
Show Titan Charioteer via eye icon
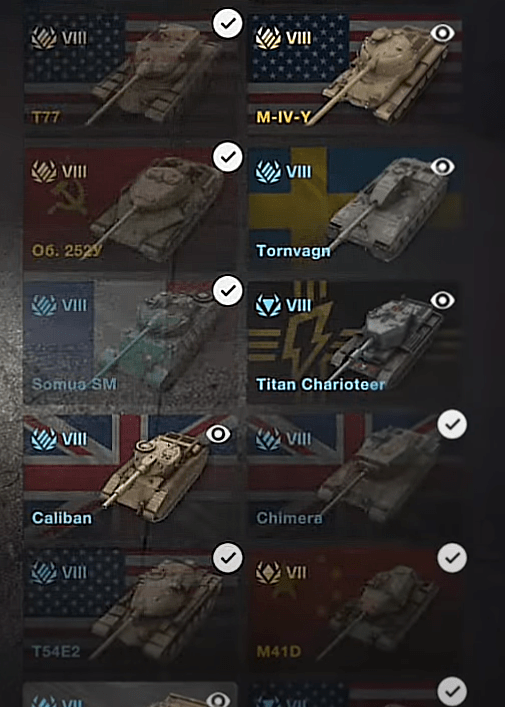pyautogui.click(x=442, y=300)
